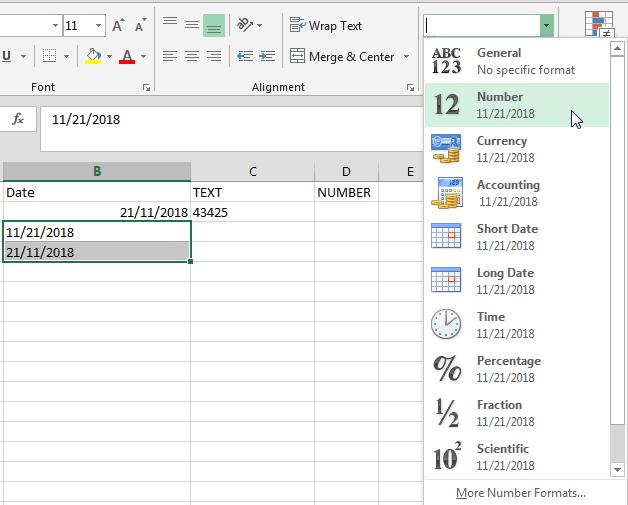
Task: Align cell text to the right
Action: tap(214, 56)
